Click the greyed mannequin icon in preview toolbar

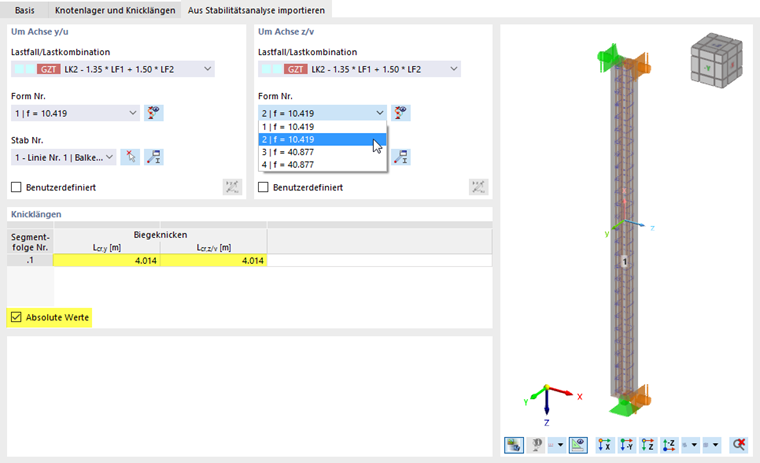click(537, 445)
